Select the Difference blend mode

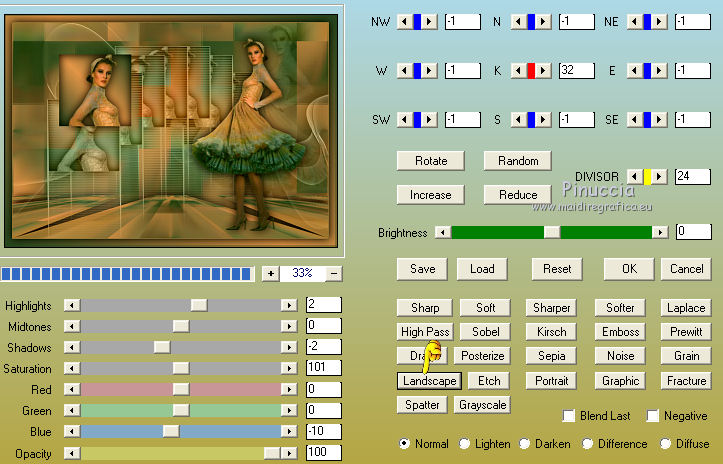[587, 444]
